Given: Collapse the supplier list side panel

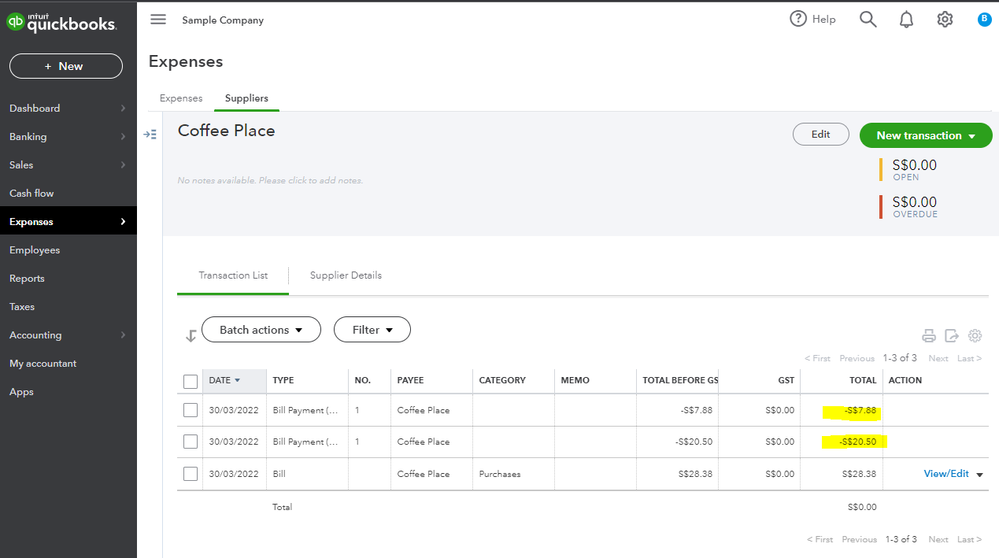Looking at the screenshot, I should pyautogui.click(x=150, y=134).
